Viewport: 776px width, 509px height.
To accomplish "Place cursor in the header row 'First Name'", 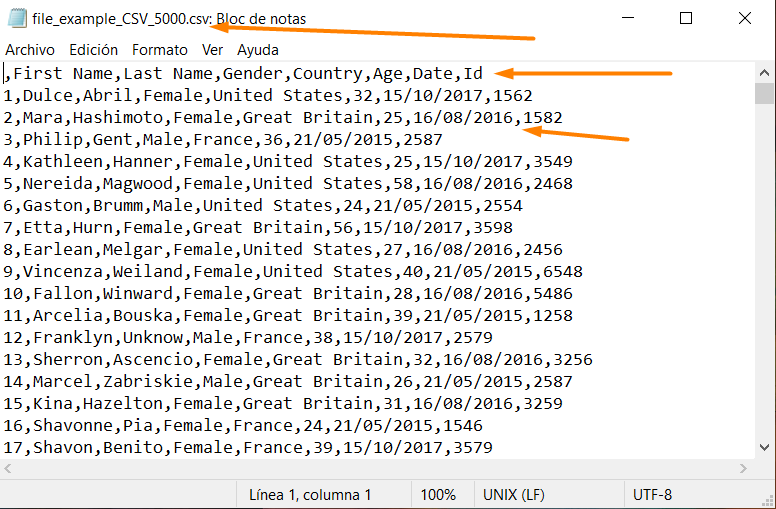I will [62, 74].
